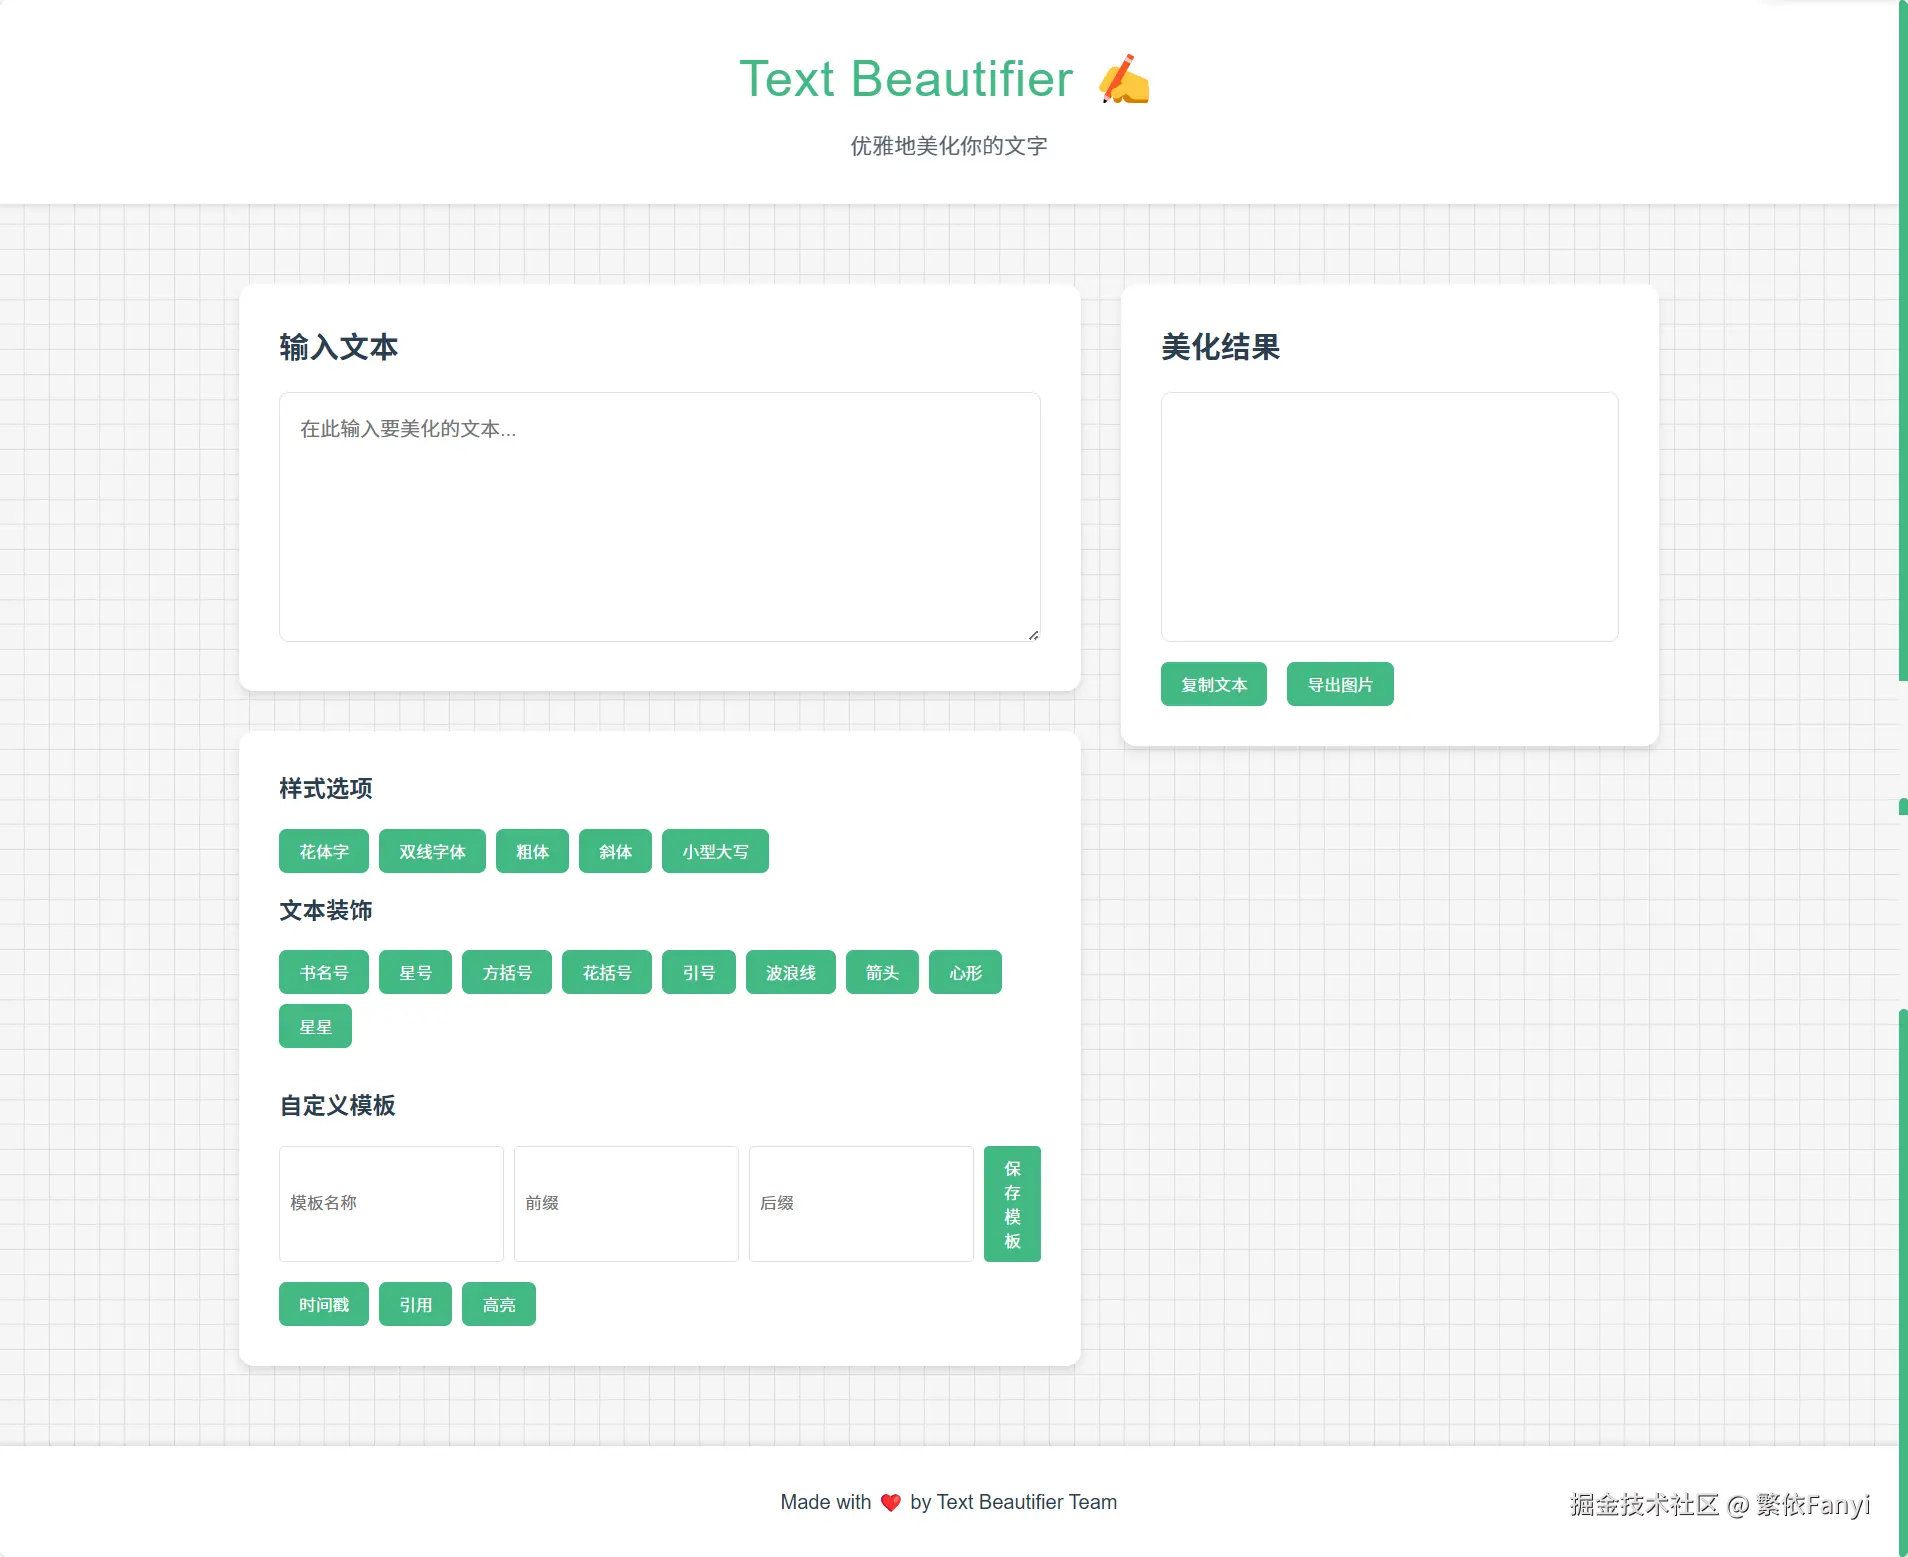The height and width of the screenshot is (1557, 1908).
Task: Click the writing hand emoji in title
Action: click(1125, 79)
